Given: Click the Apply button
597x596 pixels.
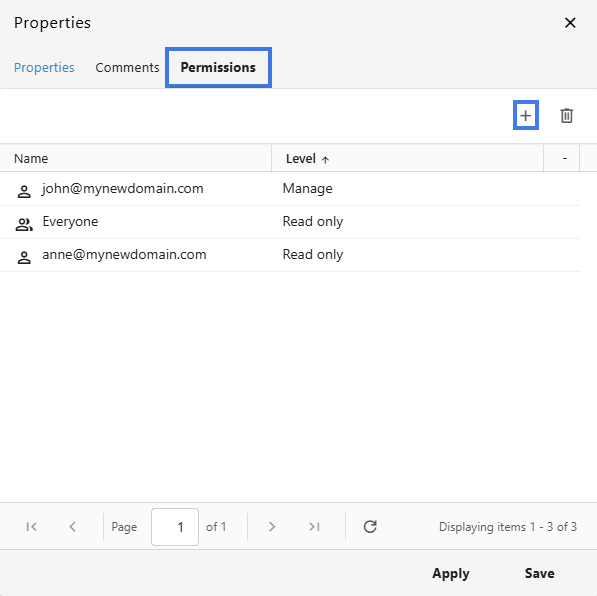Looking at the screenshot, I should 451,573.
